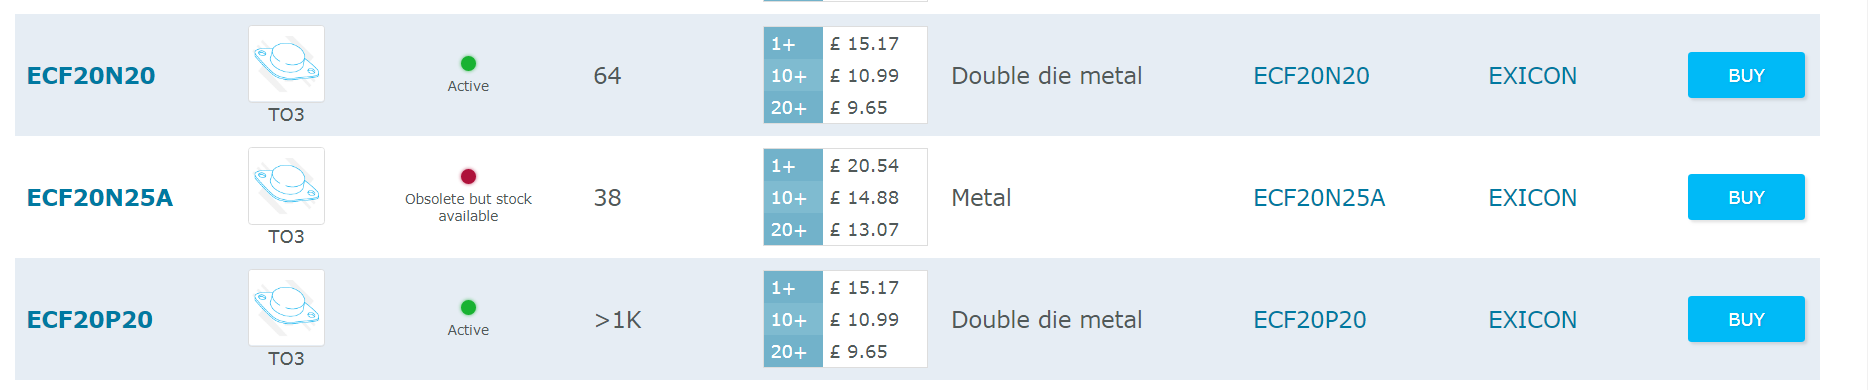The width and height of the screenshot is (1868, 390).
Task: Open EXICON manufacturer link in ECF20N20 row
Action: coord(1532,76)
